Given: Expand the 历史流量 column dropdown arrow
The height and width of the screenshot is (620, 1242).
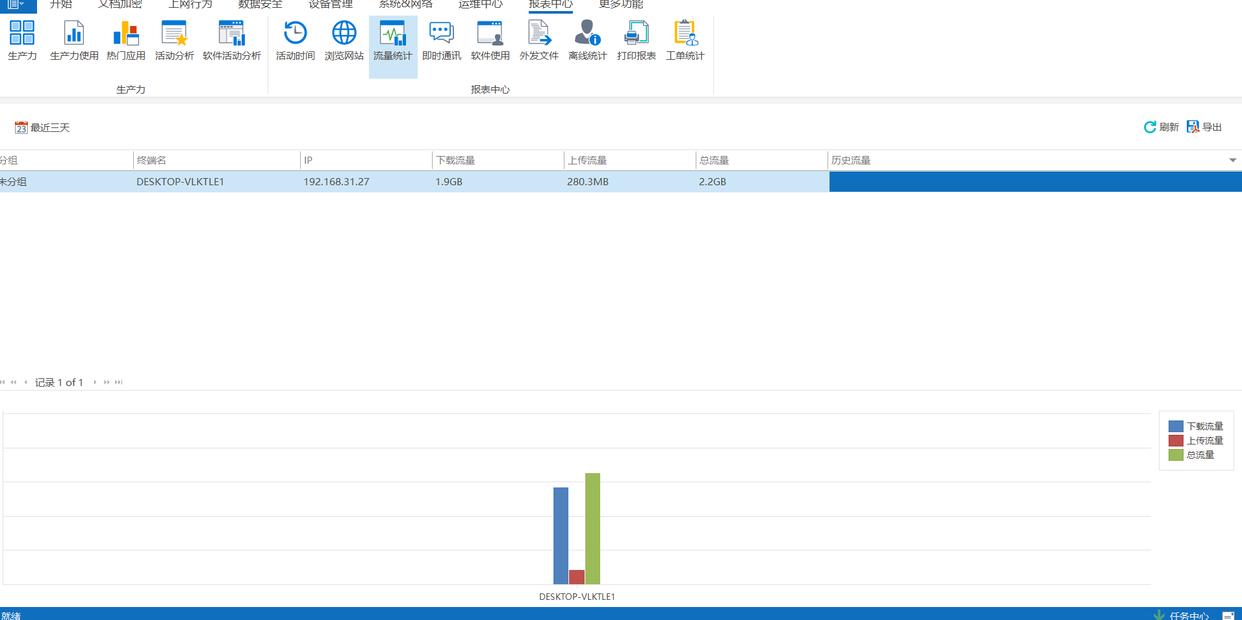Looking at the screenshot, I should (x=1232, y=161).
